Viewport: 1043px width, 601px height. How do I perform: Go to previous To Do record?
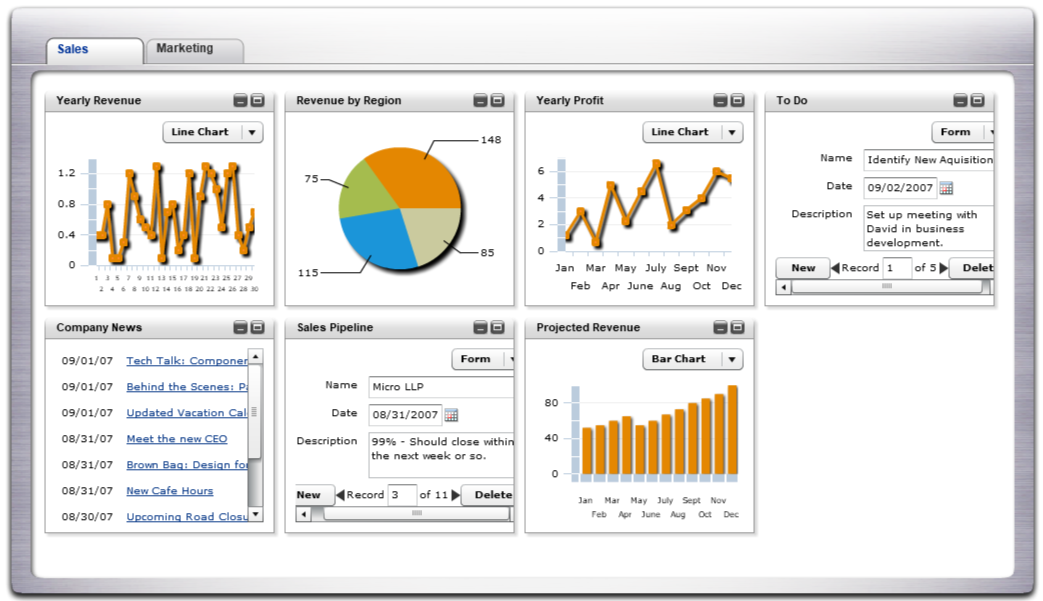tap(835, 268)
